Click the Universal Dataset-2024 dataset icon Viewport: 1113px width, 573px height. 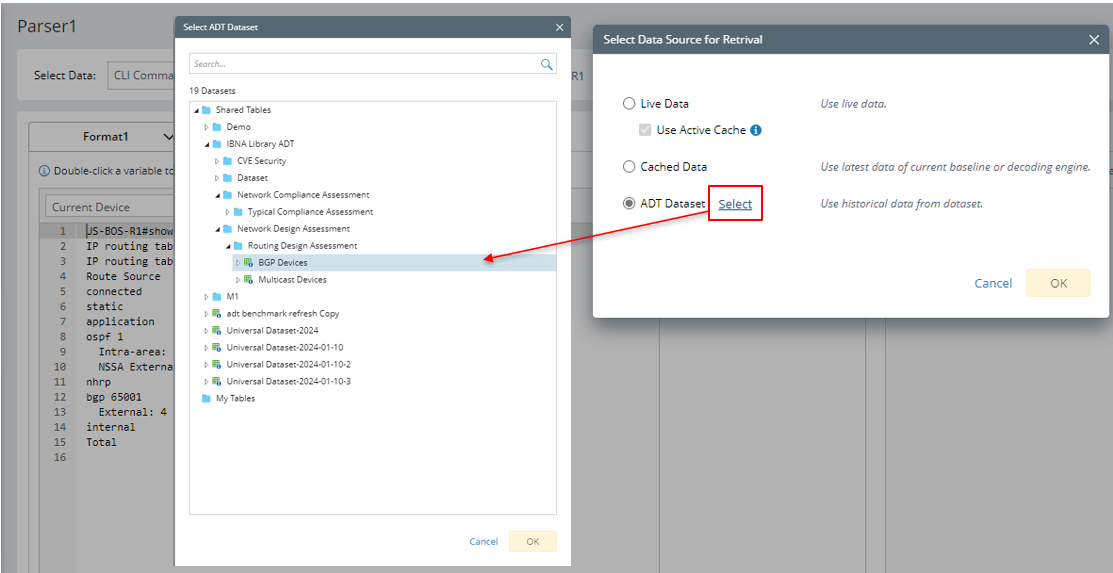[x=216, y=330]
